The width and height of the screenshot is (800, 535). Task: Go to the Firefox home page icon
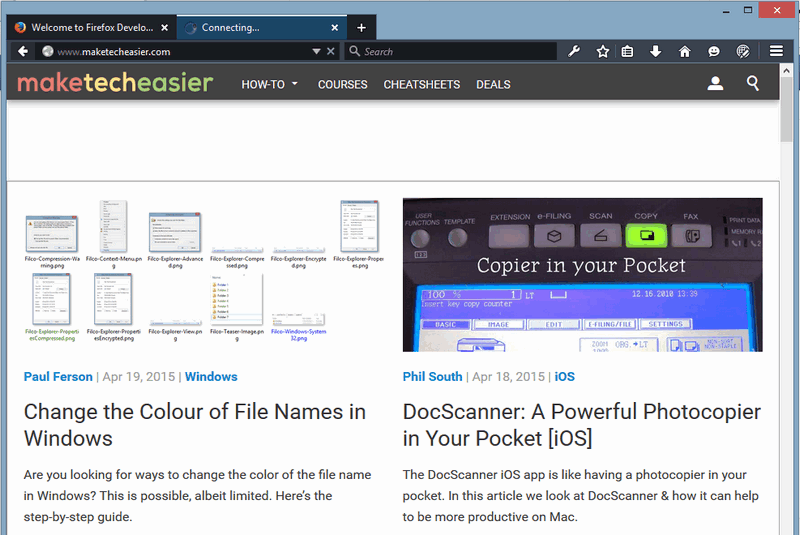pyautogui.click(x=684, y=51)
